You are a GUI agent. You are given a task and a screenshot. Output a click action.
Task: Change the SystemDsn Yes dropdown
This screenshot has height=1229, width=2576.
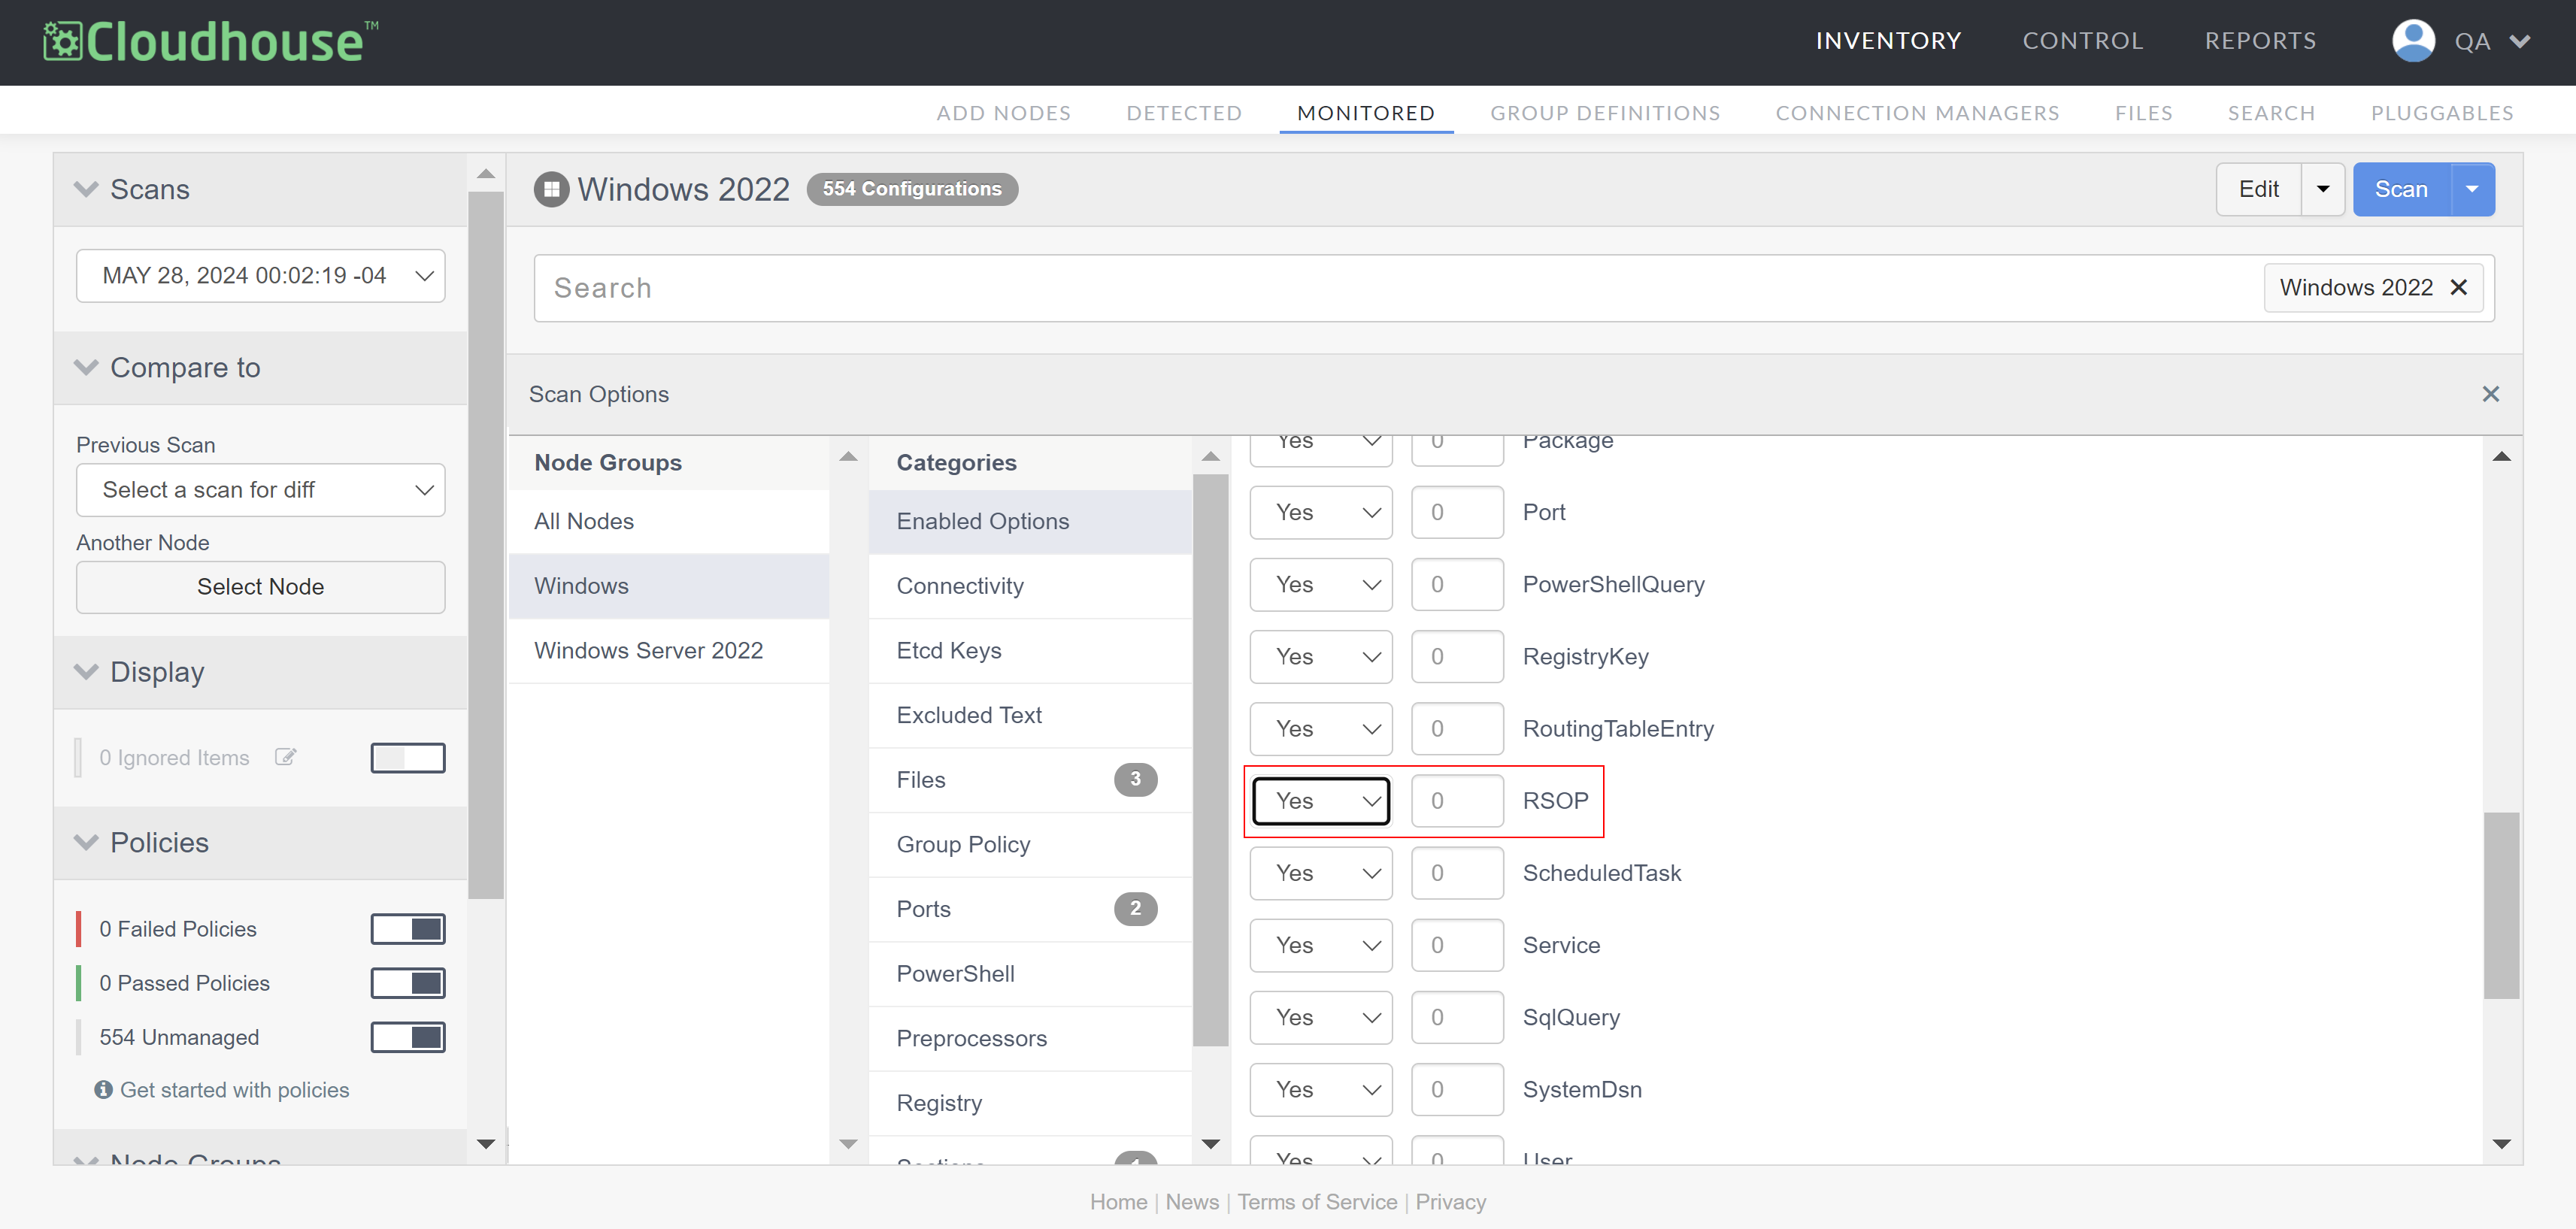click(x=1321, y=1089)
